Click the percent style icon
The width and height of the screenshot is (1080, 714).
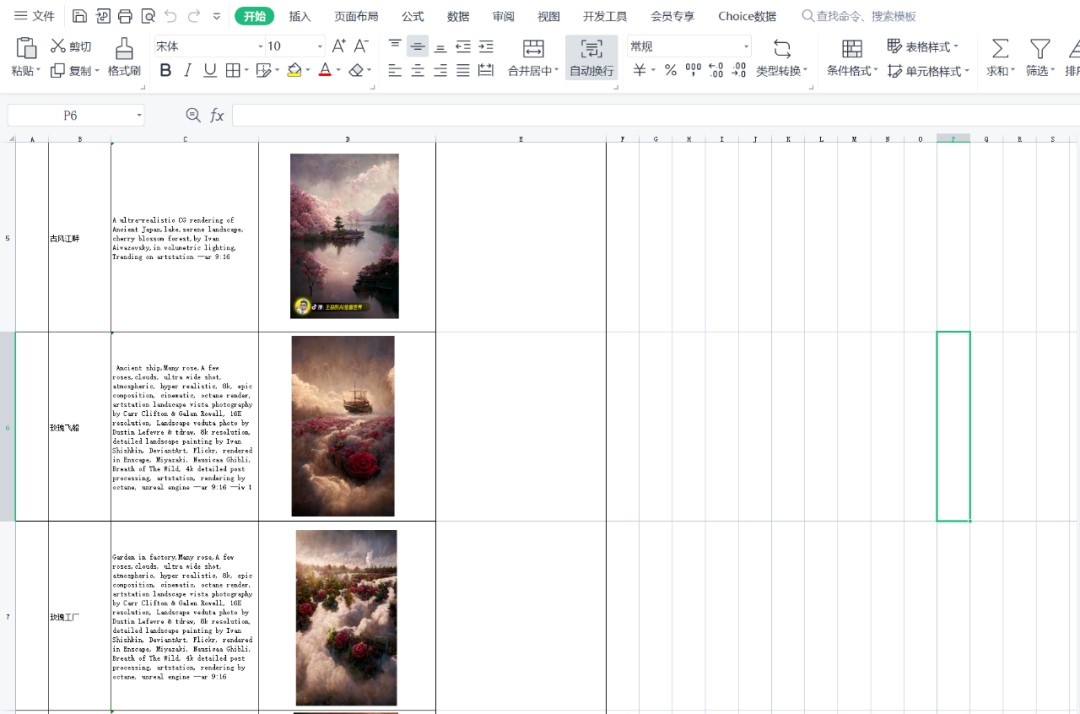(x=670, y=70)
